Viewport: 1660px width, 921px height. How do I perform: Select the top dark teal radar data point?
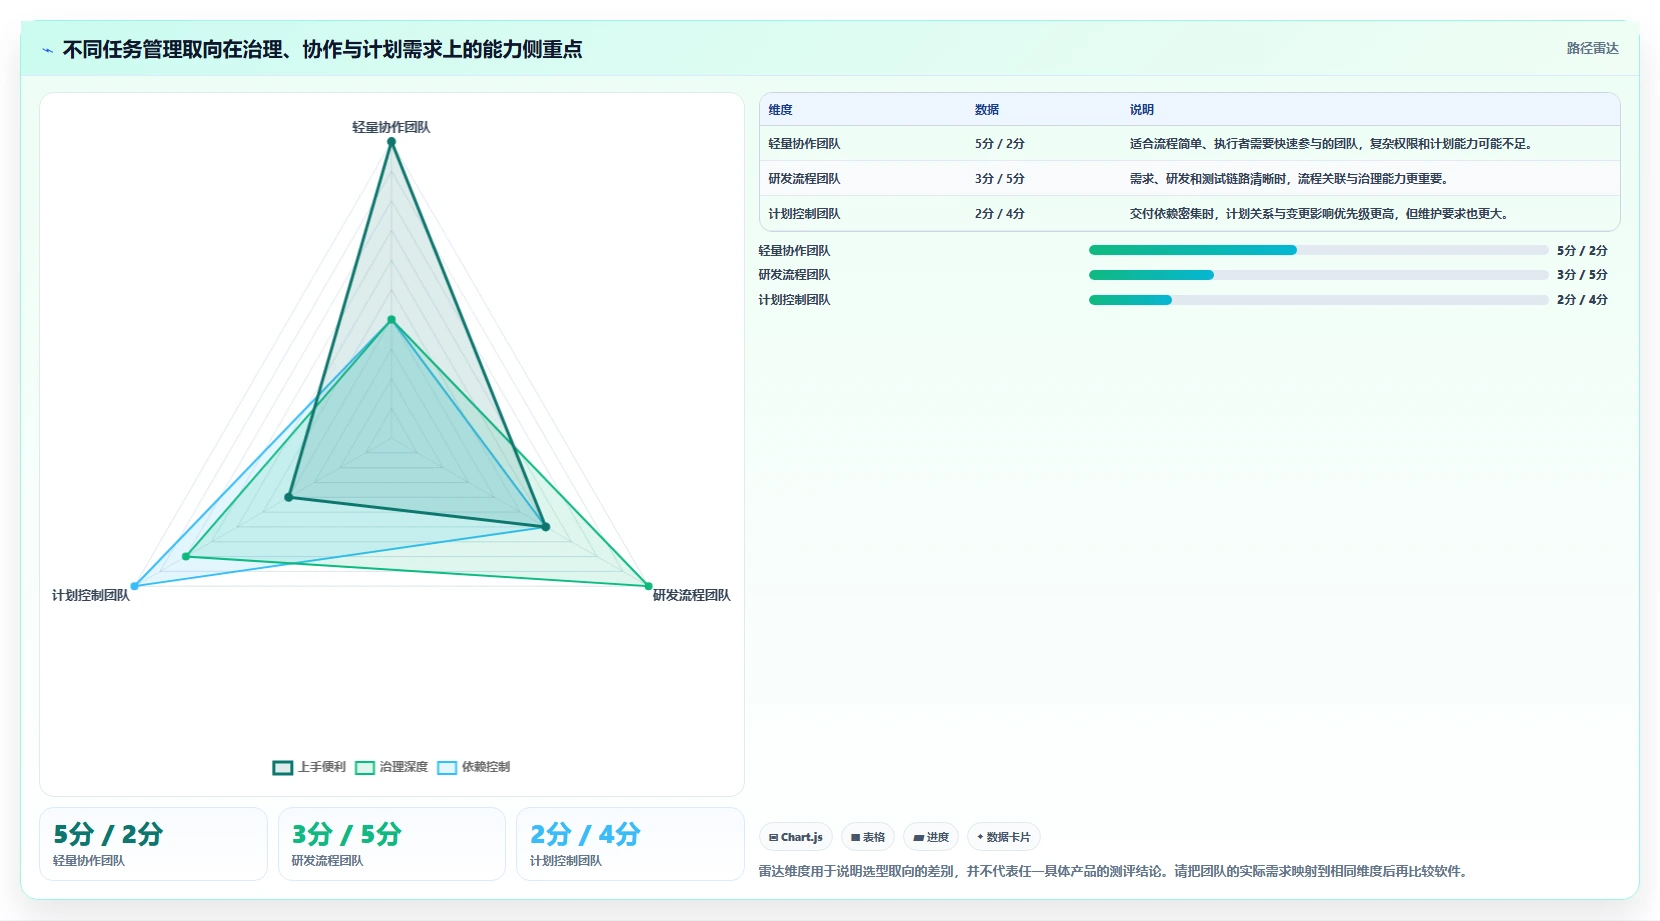(391, 142)
